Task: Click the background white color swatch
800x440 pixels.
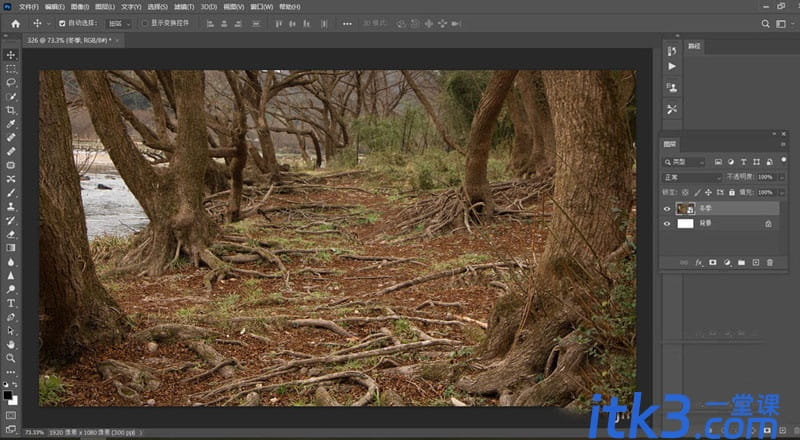Action: [x=13, y=401]
